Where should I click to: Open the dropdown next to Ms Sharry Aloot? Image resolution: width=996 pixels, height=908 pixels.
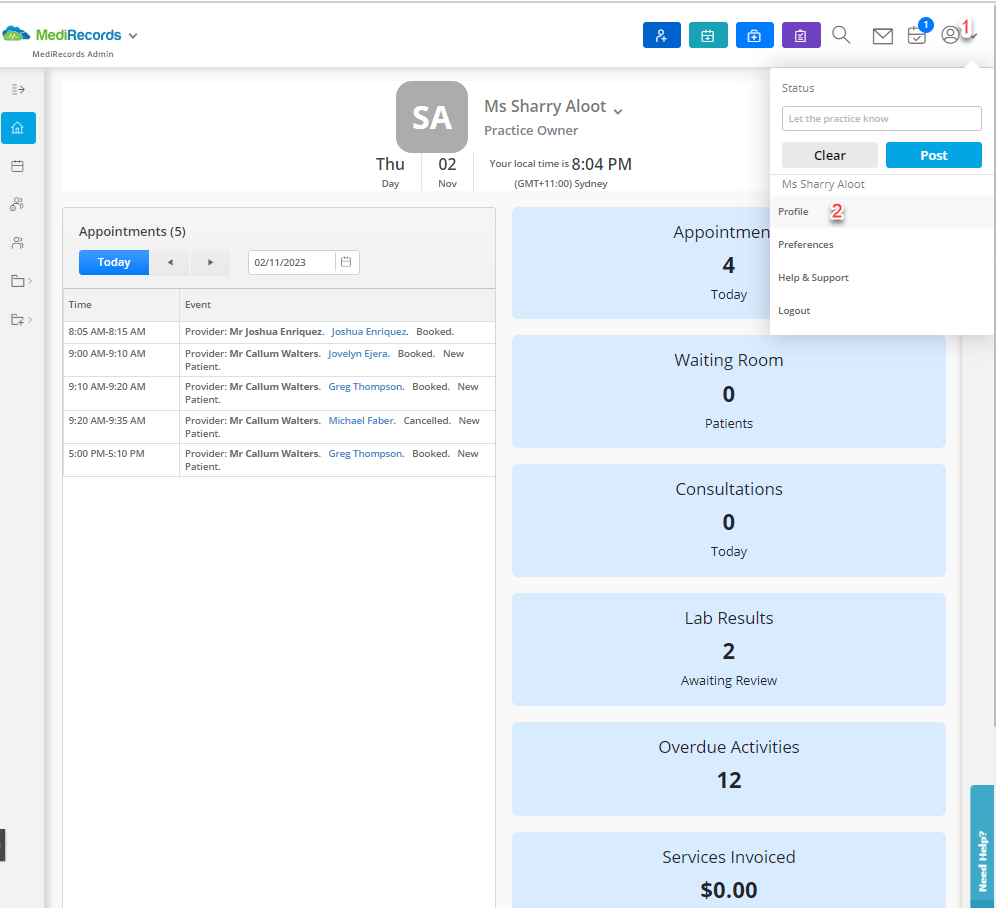[617, 112]
